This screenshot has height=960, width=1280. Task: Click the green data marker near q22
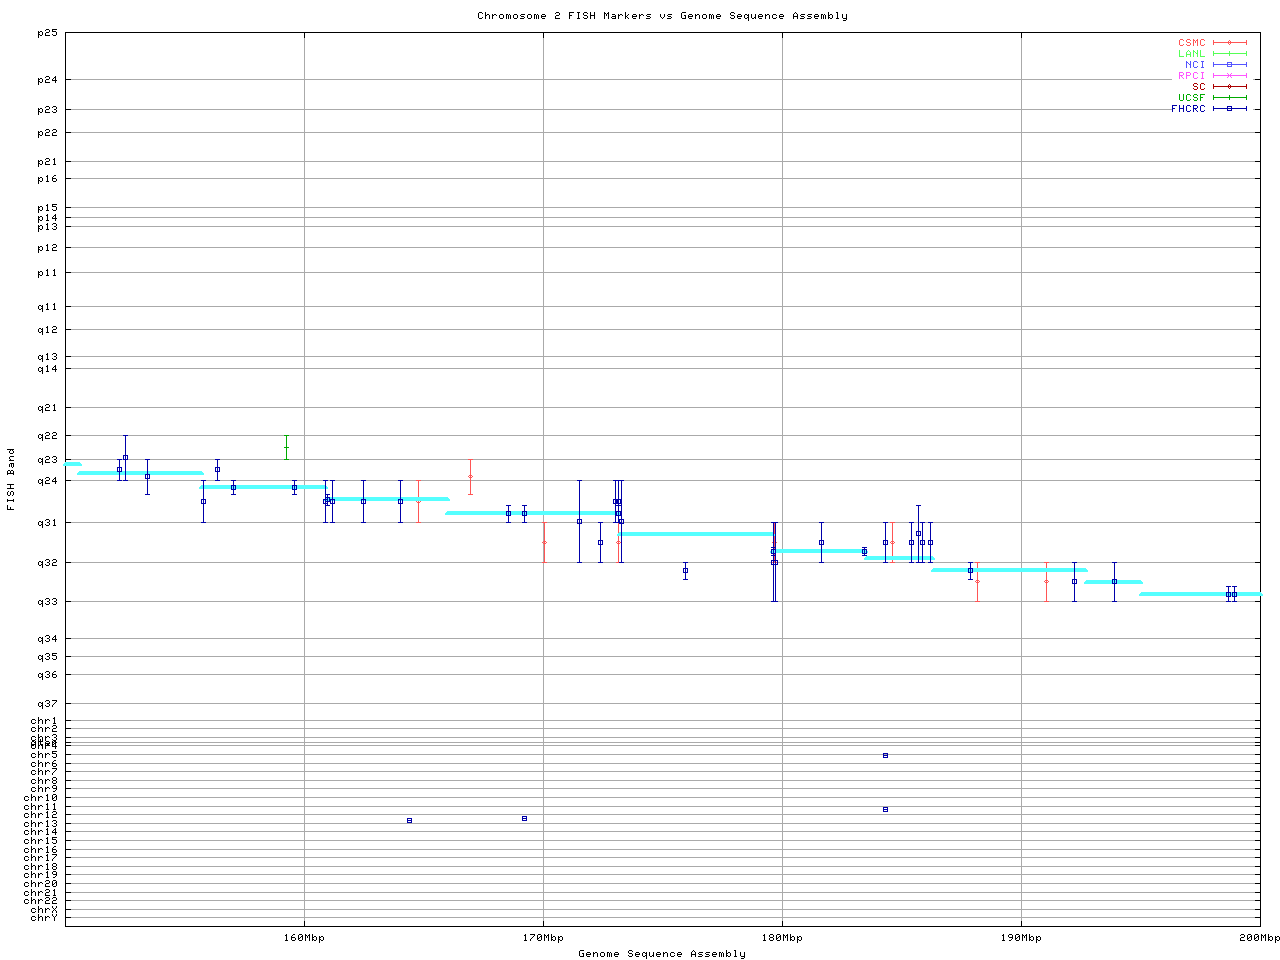(x=286, y=447)
